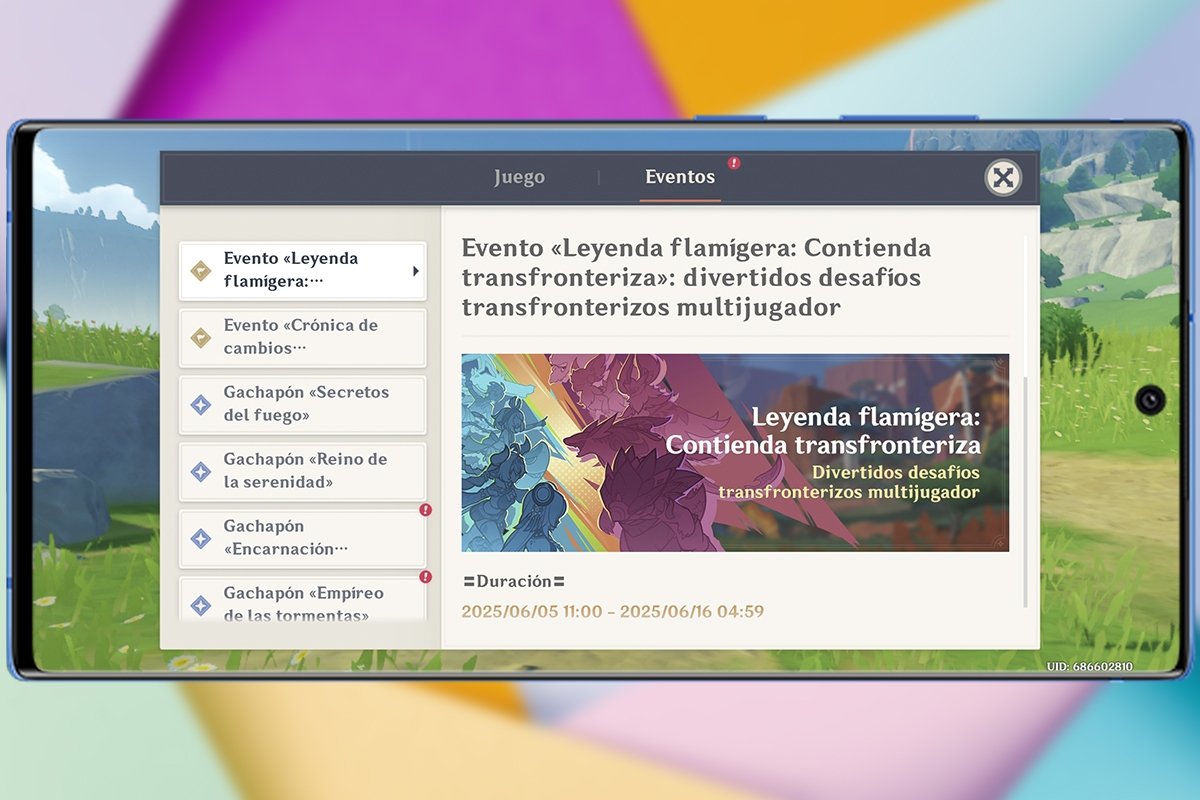Click flag icon of Crónica de cambios entry
This screenshot has width=1200, height=800.
pyautogui.click(x=201, y=337)
